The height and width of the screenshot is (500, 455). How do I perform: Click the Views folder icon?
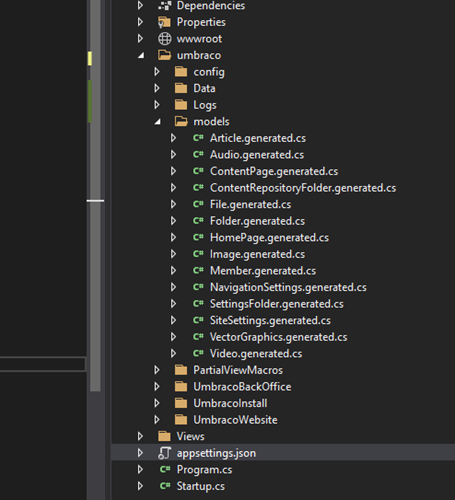coord(164,436)
